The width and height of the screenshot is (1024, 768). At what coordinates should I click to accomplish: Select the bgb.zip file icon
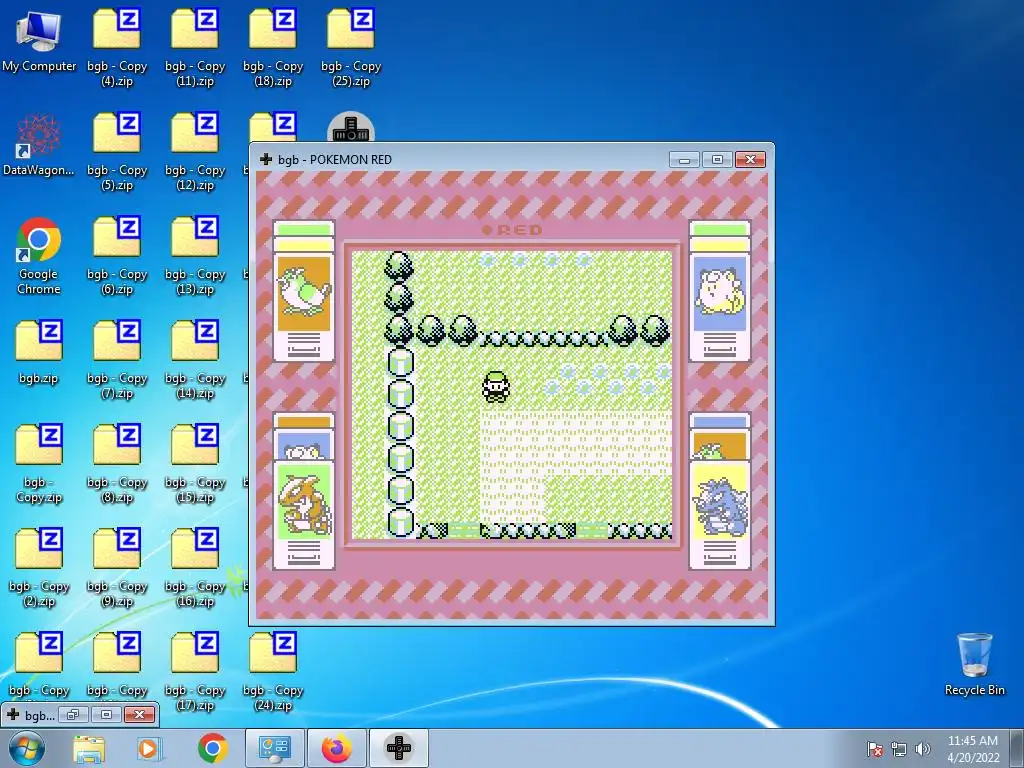[x=39, y=352]
